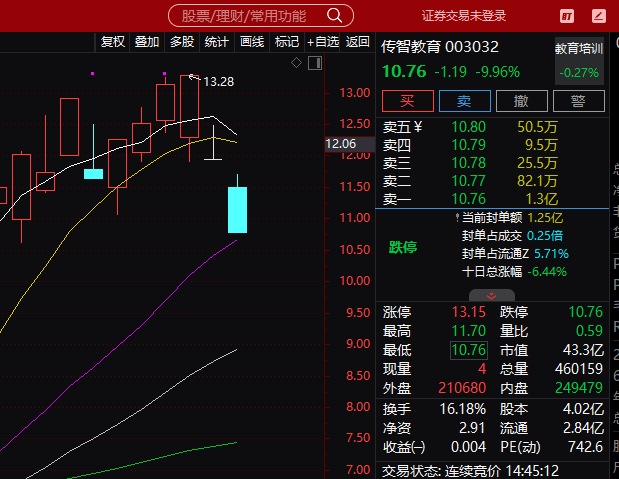The width and height of the screenshot is (619, 479).
Task: Click the -0.27% sector change value
Action: click(x=579, y=73)
